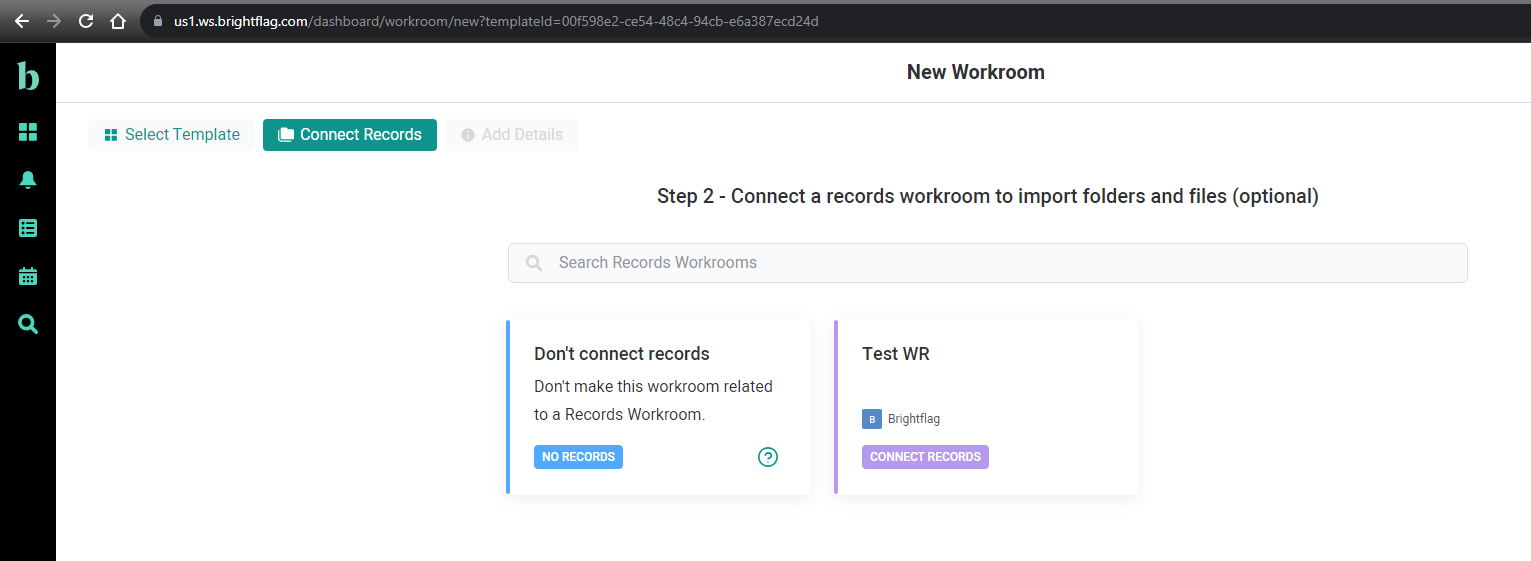
Task: Select the Connect Records step tab
Action: tap(350, 135)
